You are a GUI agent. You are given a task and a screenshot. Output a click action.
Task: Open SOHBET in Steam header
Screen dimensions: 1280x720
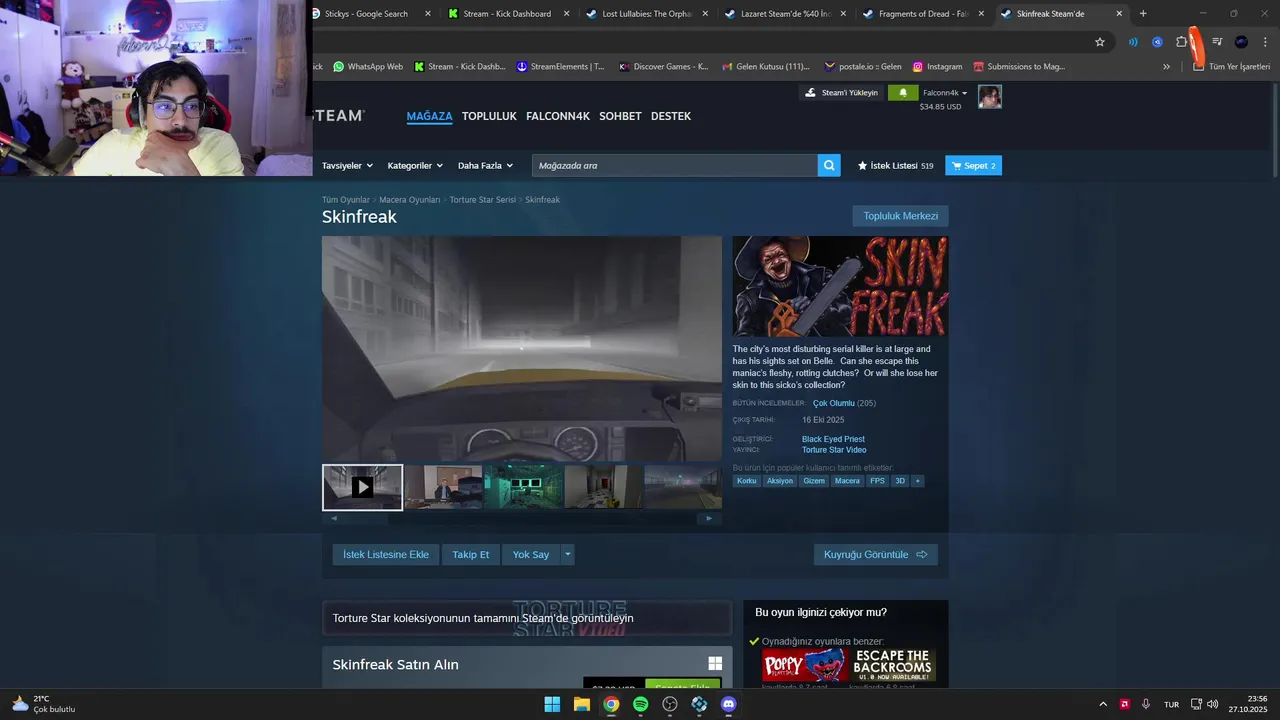(620, 116)
